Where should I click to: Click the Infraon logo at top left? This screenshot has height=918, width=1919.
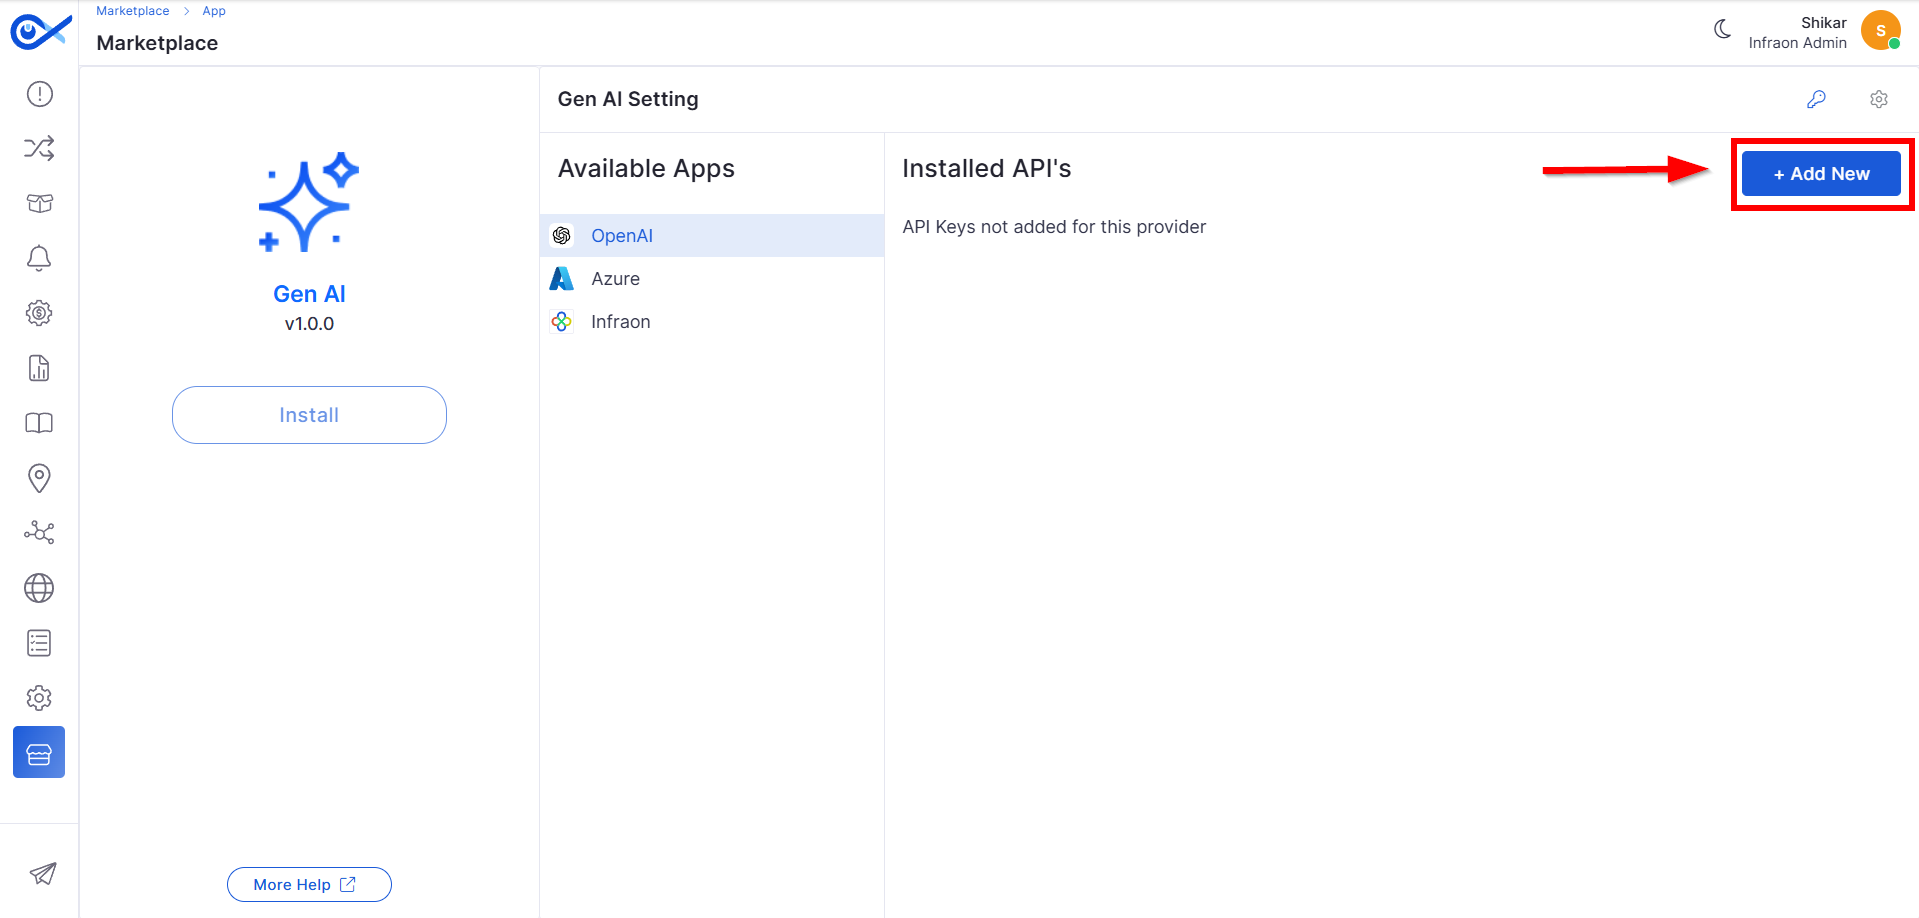[40, 32]
